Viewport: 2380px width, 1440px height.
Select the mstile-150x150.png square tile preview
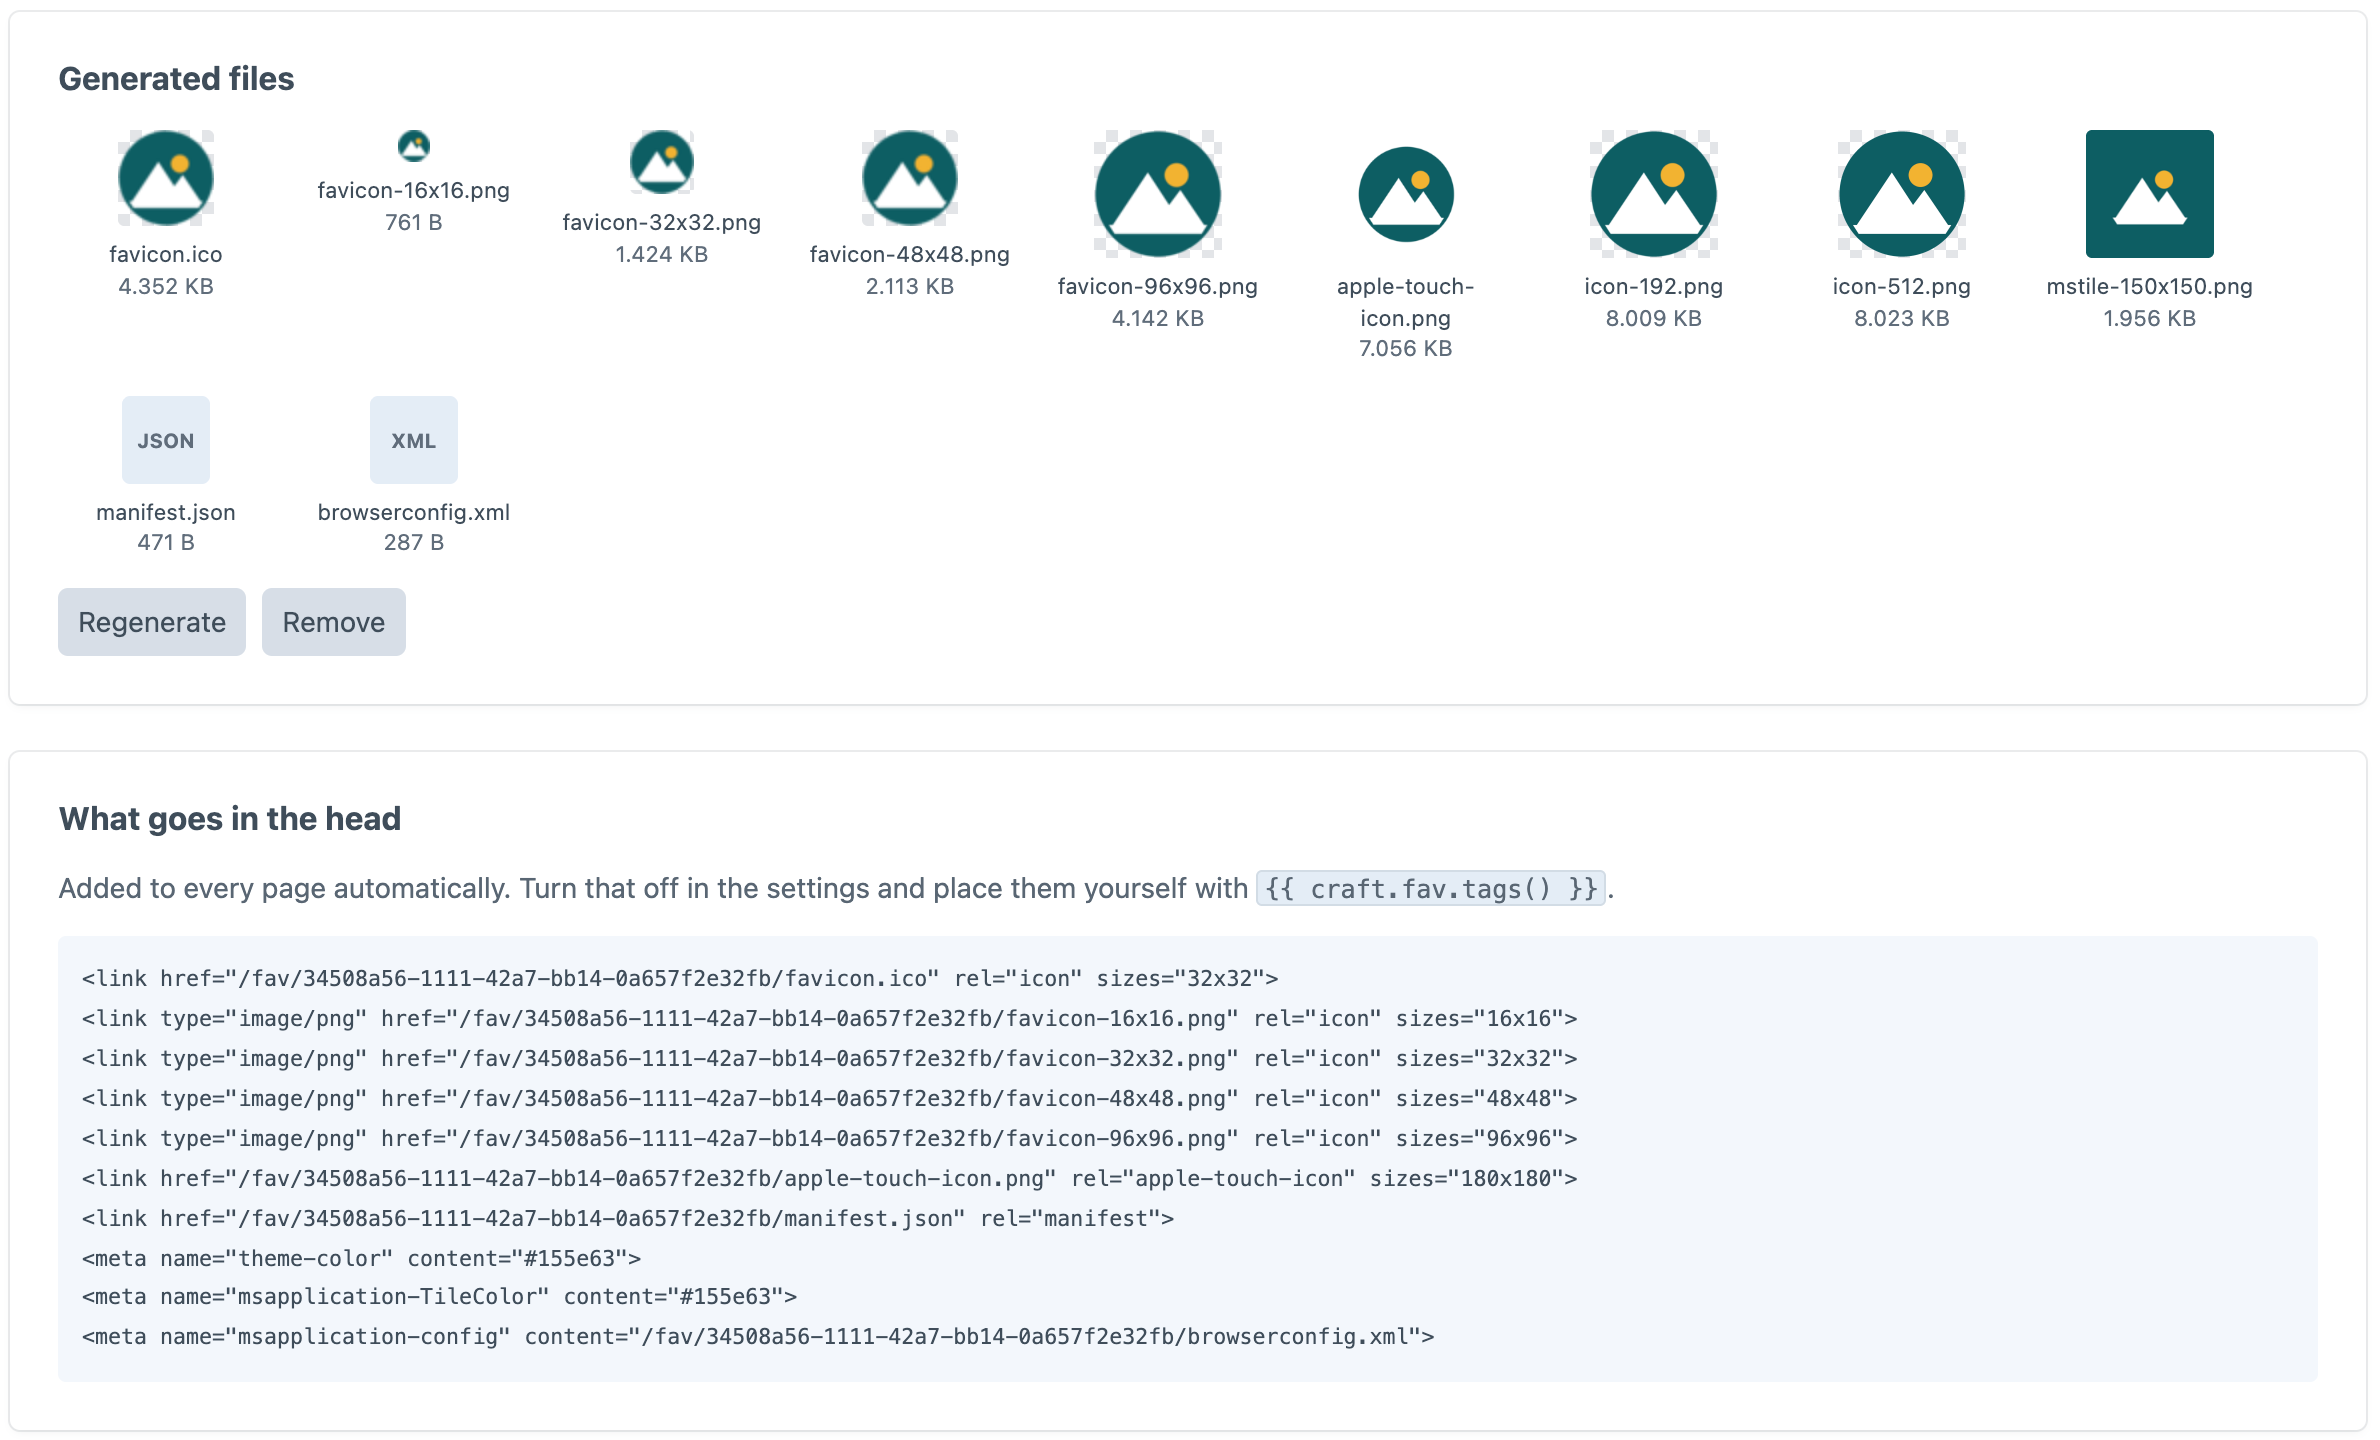[2150, 194]
